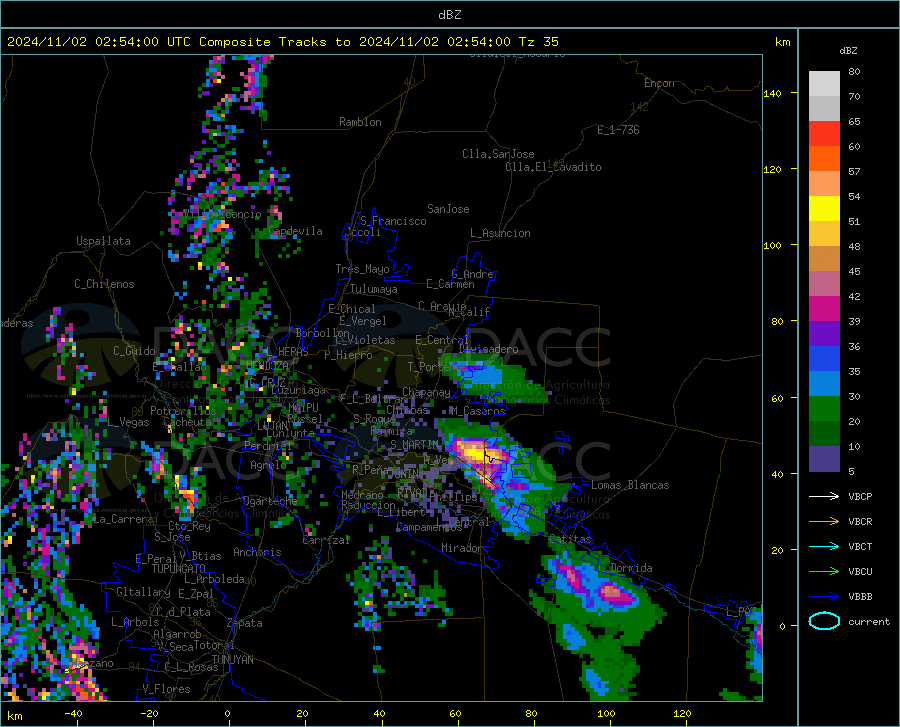The height and width of the screenshot is (727, 900).
Task: Click the red 60 dBZ color swatch
Action: (824, 134)
